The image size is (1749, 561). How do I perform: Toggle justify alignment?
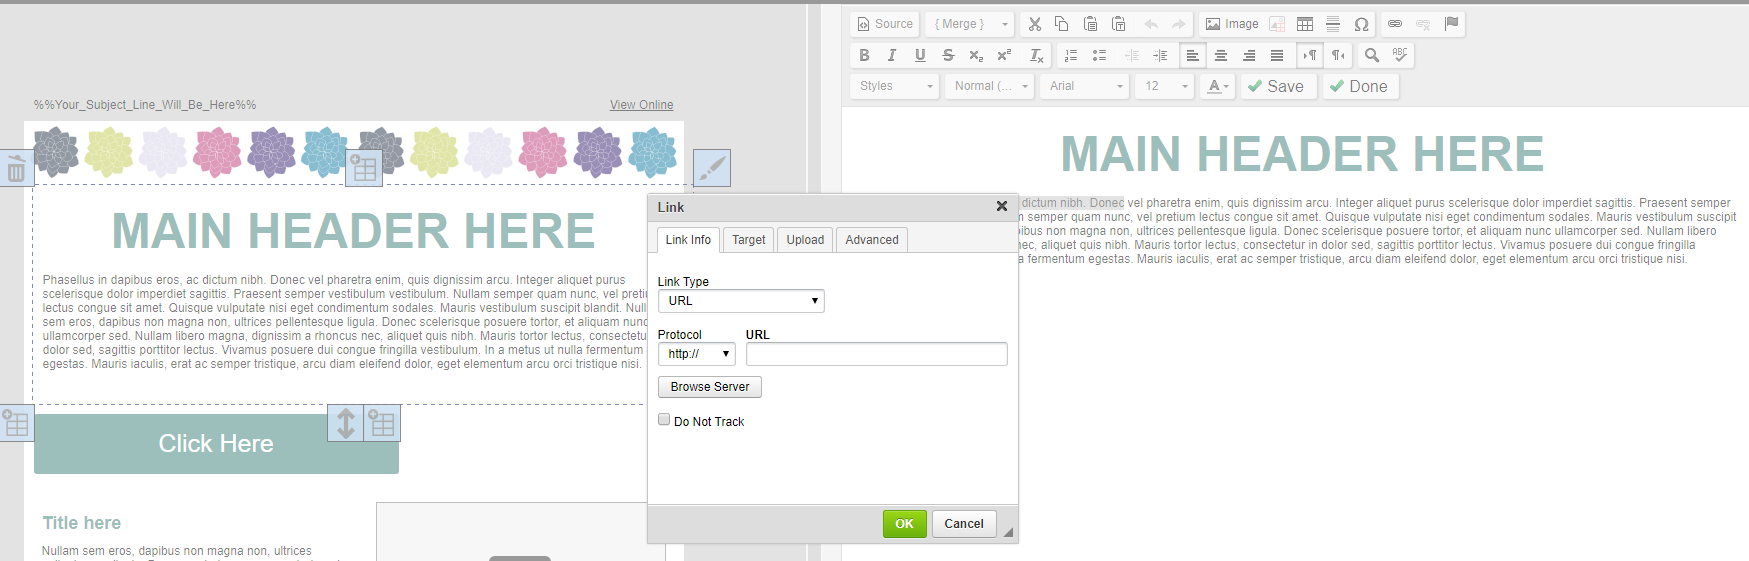tap(1277, 55)
